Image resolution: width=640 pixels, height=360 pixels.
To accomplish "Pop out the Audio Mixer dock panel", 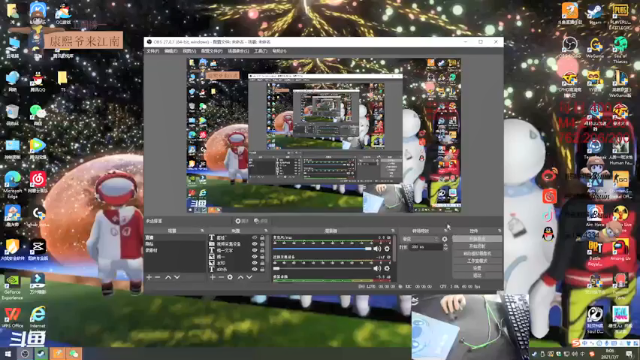I will point(393,231).
